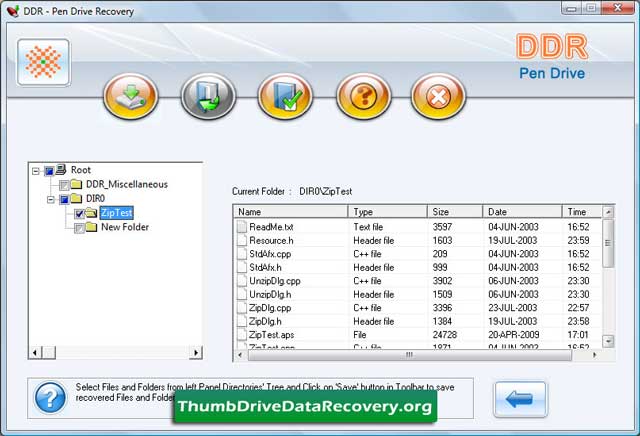Click the file list vertical scrollbar thumb
The height and width of the screenshot is (436, 640).
pos(608,244)
